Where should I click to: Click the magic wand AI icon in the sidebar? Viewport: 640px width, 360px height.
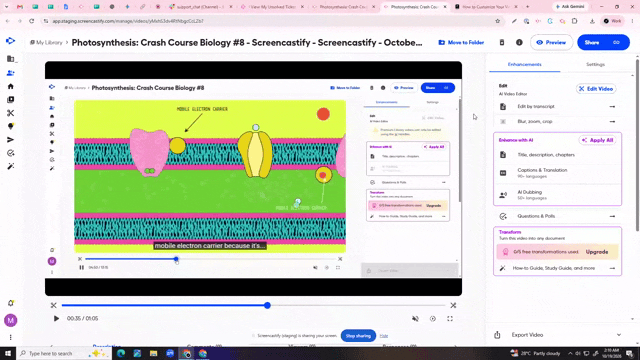11,166
